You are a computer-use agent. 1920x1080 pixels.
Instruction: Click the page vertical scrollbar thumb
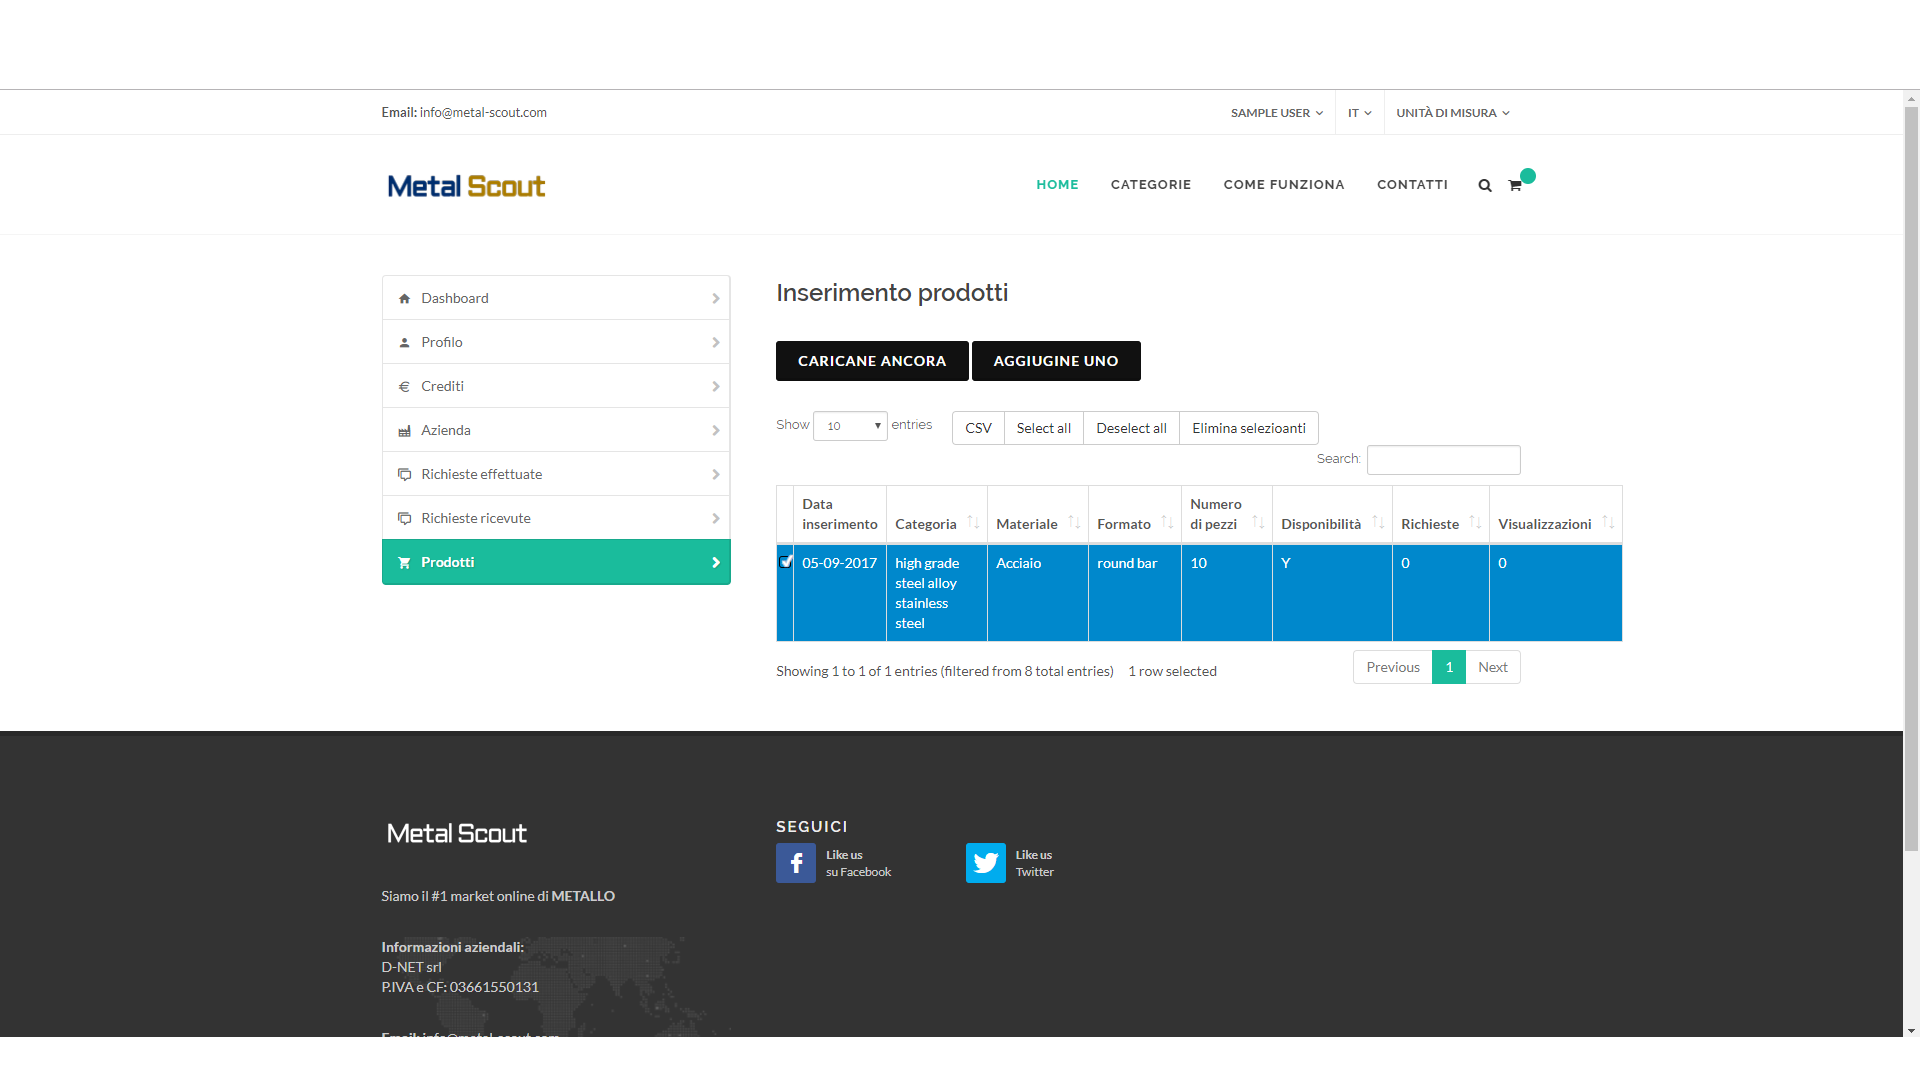pos(1911,480)
